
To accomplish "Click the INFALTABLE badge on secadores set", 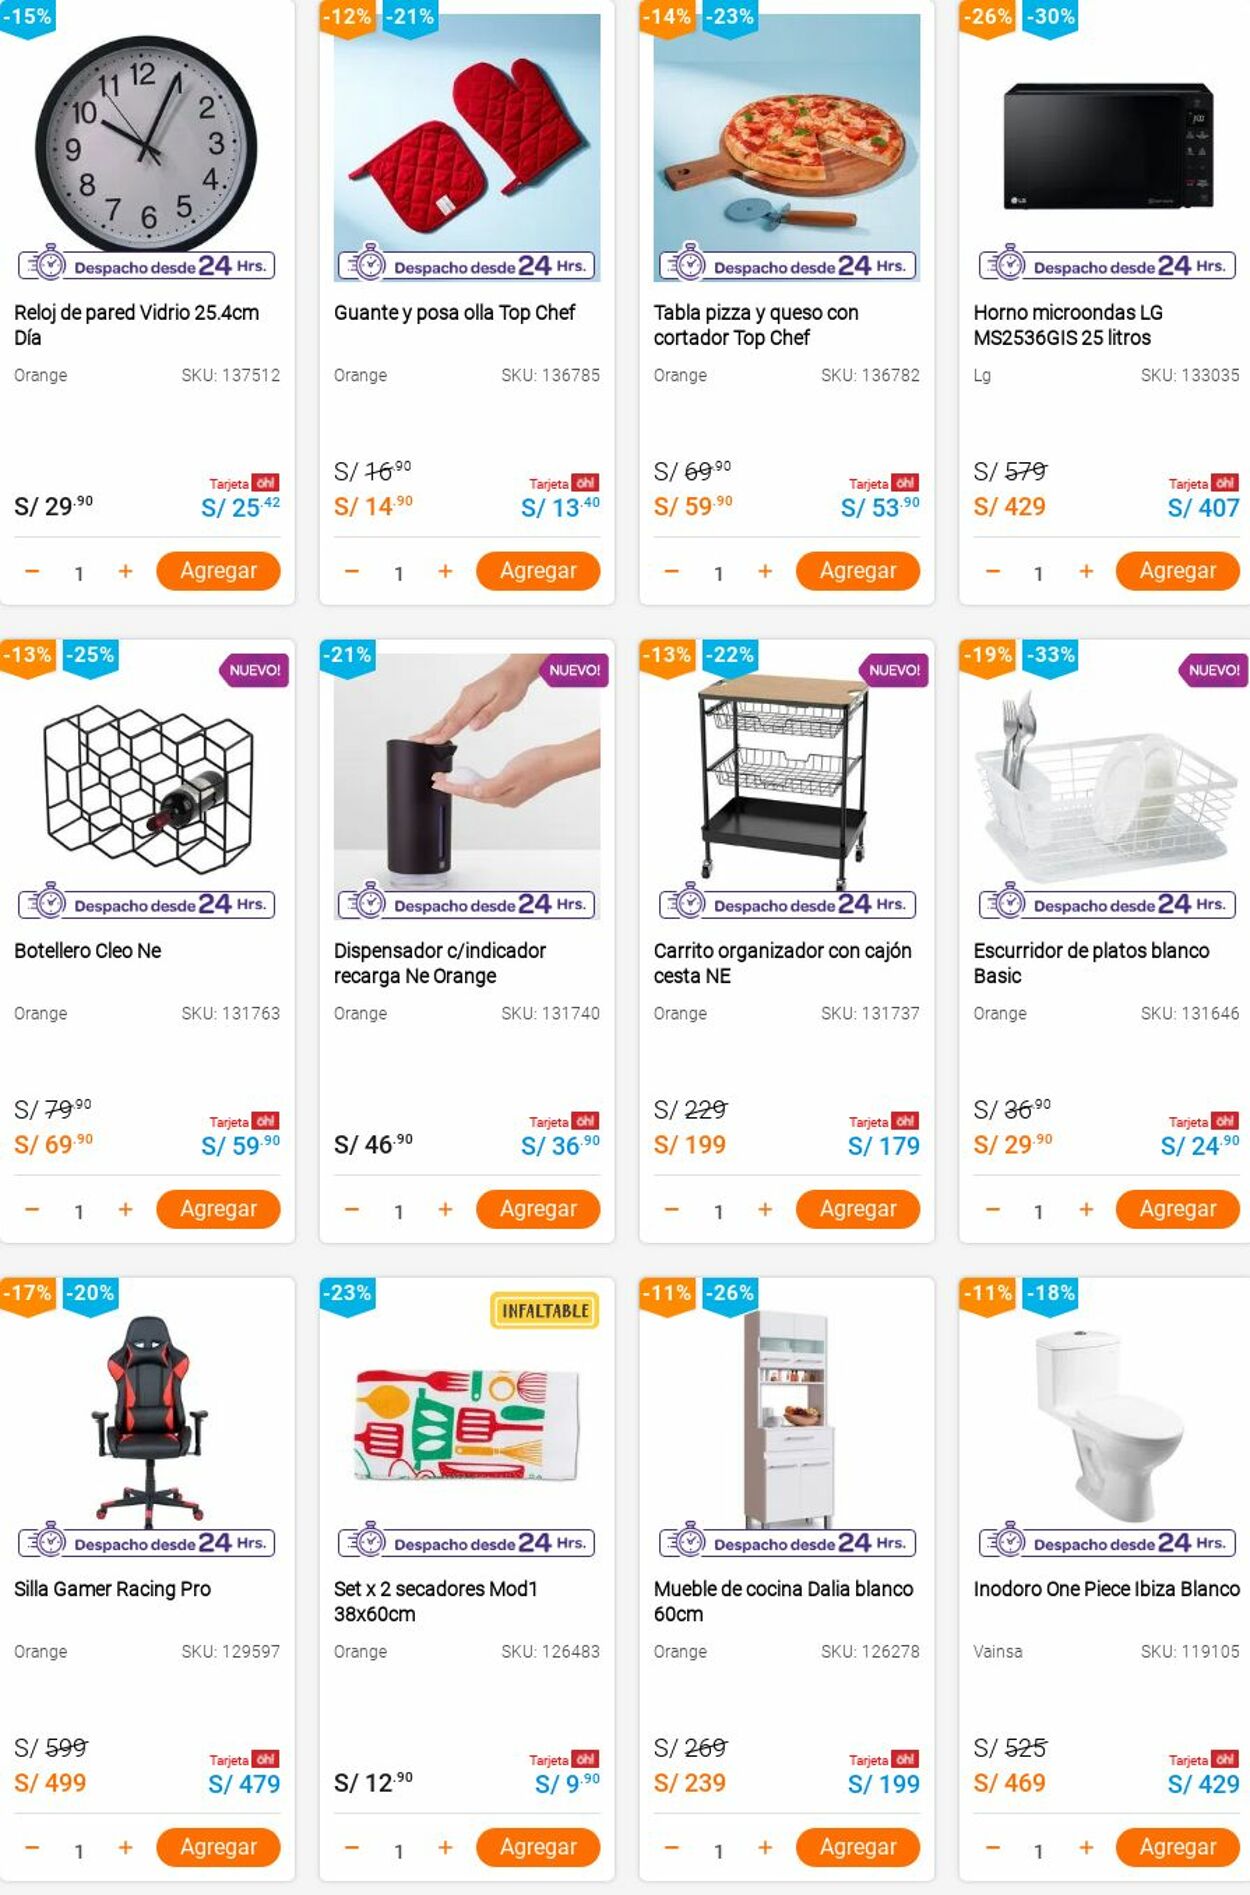I will [x=545, y=1310].
